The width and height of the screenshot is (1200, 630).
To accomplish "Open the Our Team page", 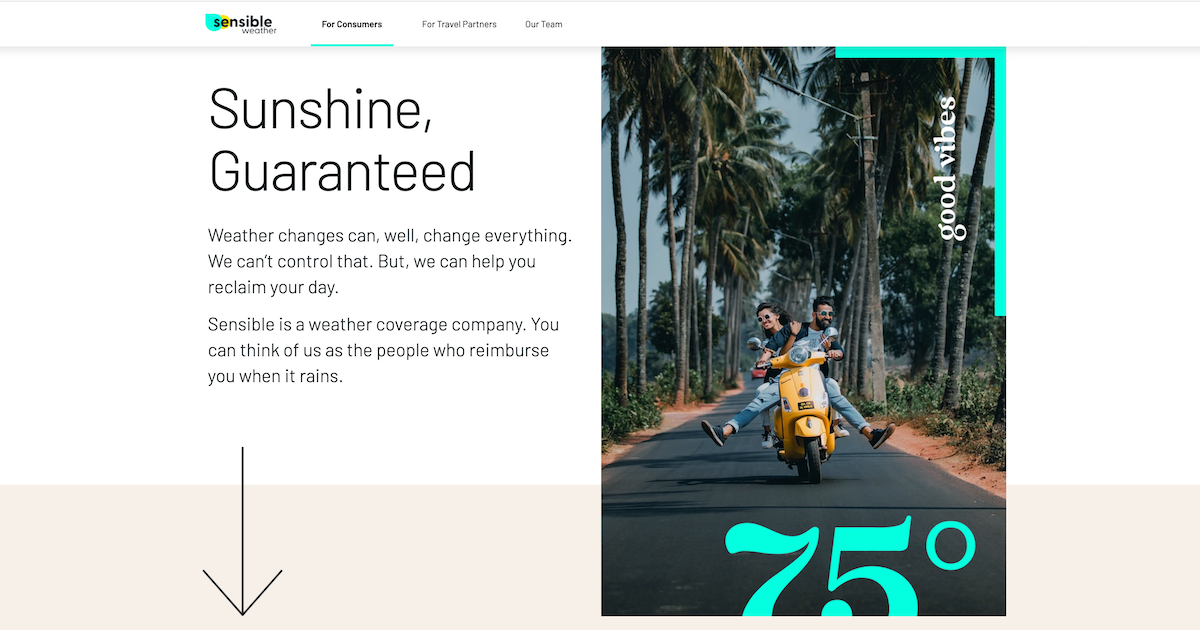I will pyautogui.click(x=544, y=24).
